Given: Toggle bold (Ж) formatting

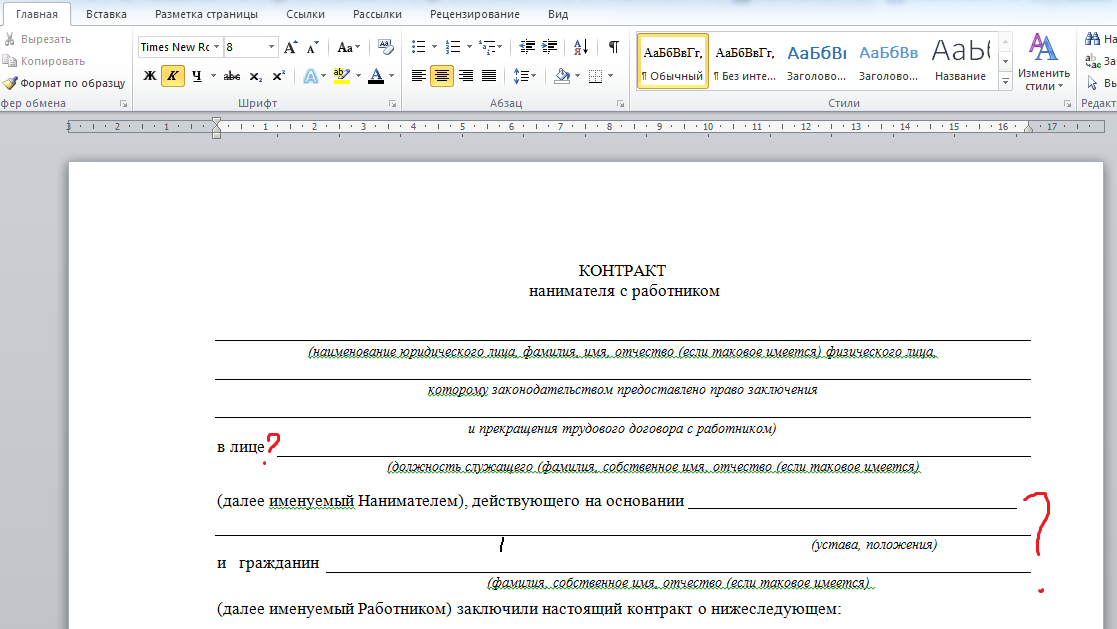Looking at the screenshot, I should (150, 76).
